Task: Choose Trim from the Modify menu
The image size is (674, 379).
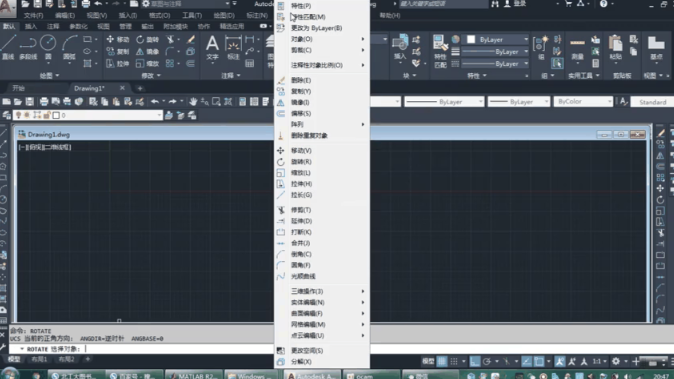Action: tap(301, 210)
